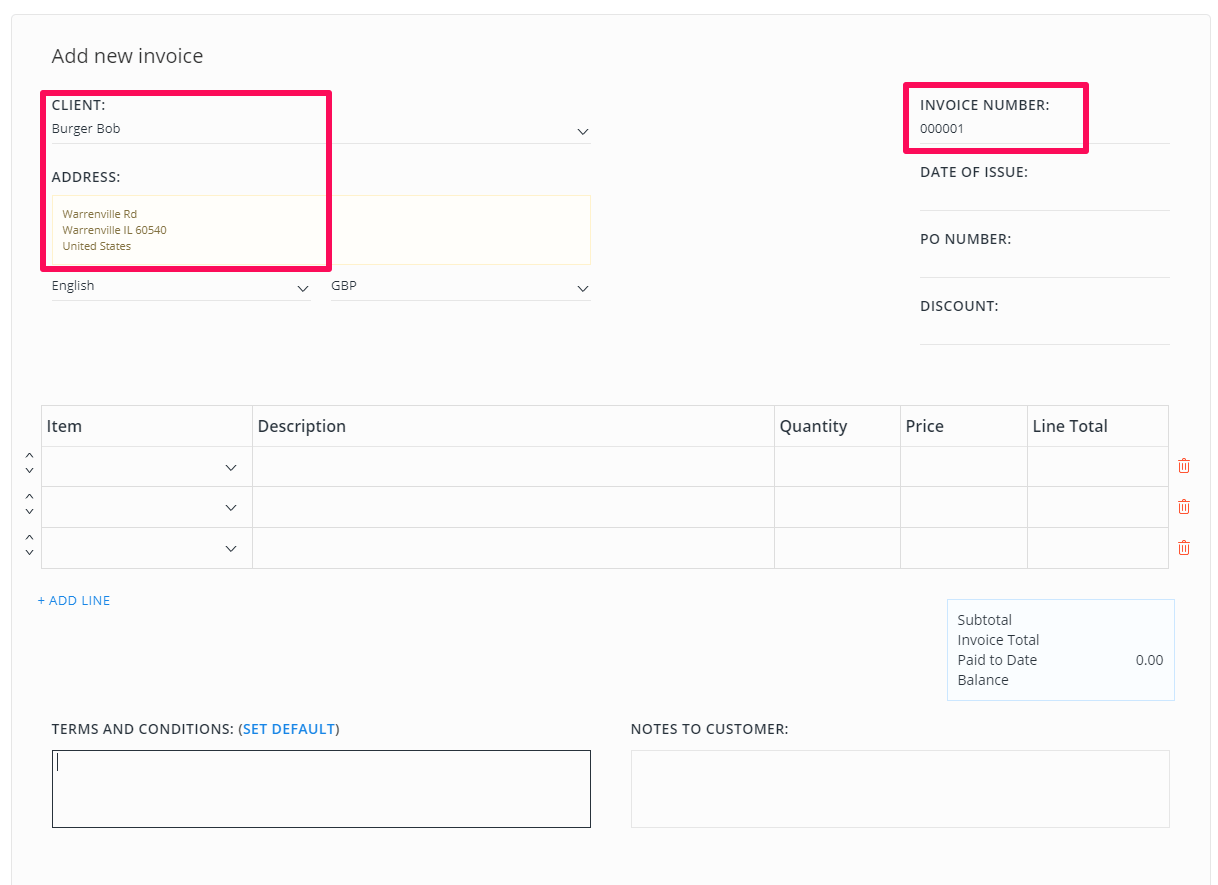1218x885 pixels.
Task: Open the English language dropdown
Action: pyautogui.click(x=181, y=287)
